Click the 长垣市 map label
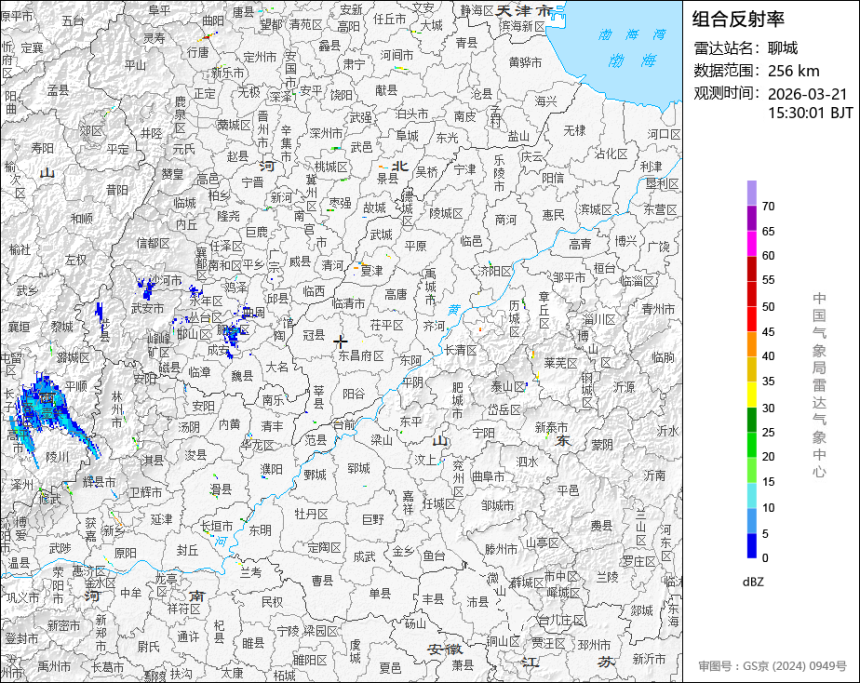This screenshot has height=683, width=860. (216, 525)
